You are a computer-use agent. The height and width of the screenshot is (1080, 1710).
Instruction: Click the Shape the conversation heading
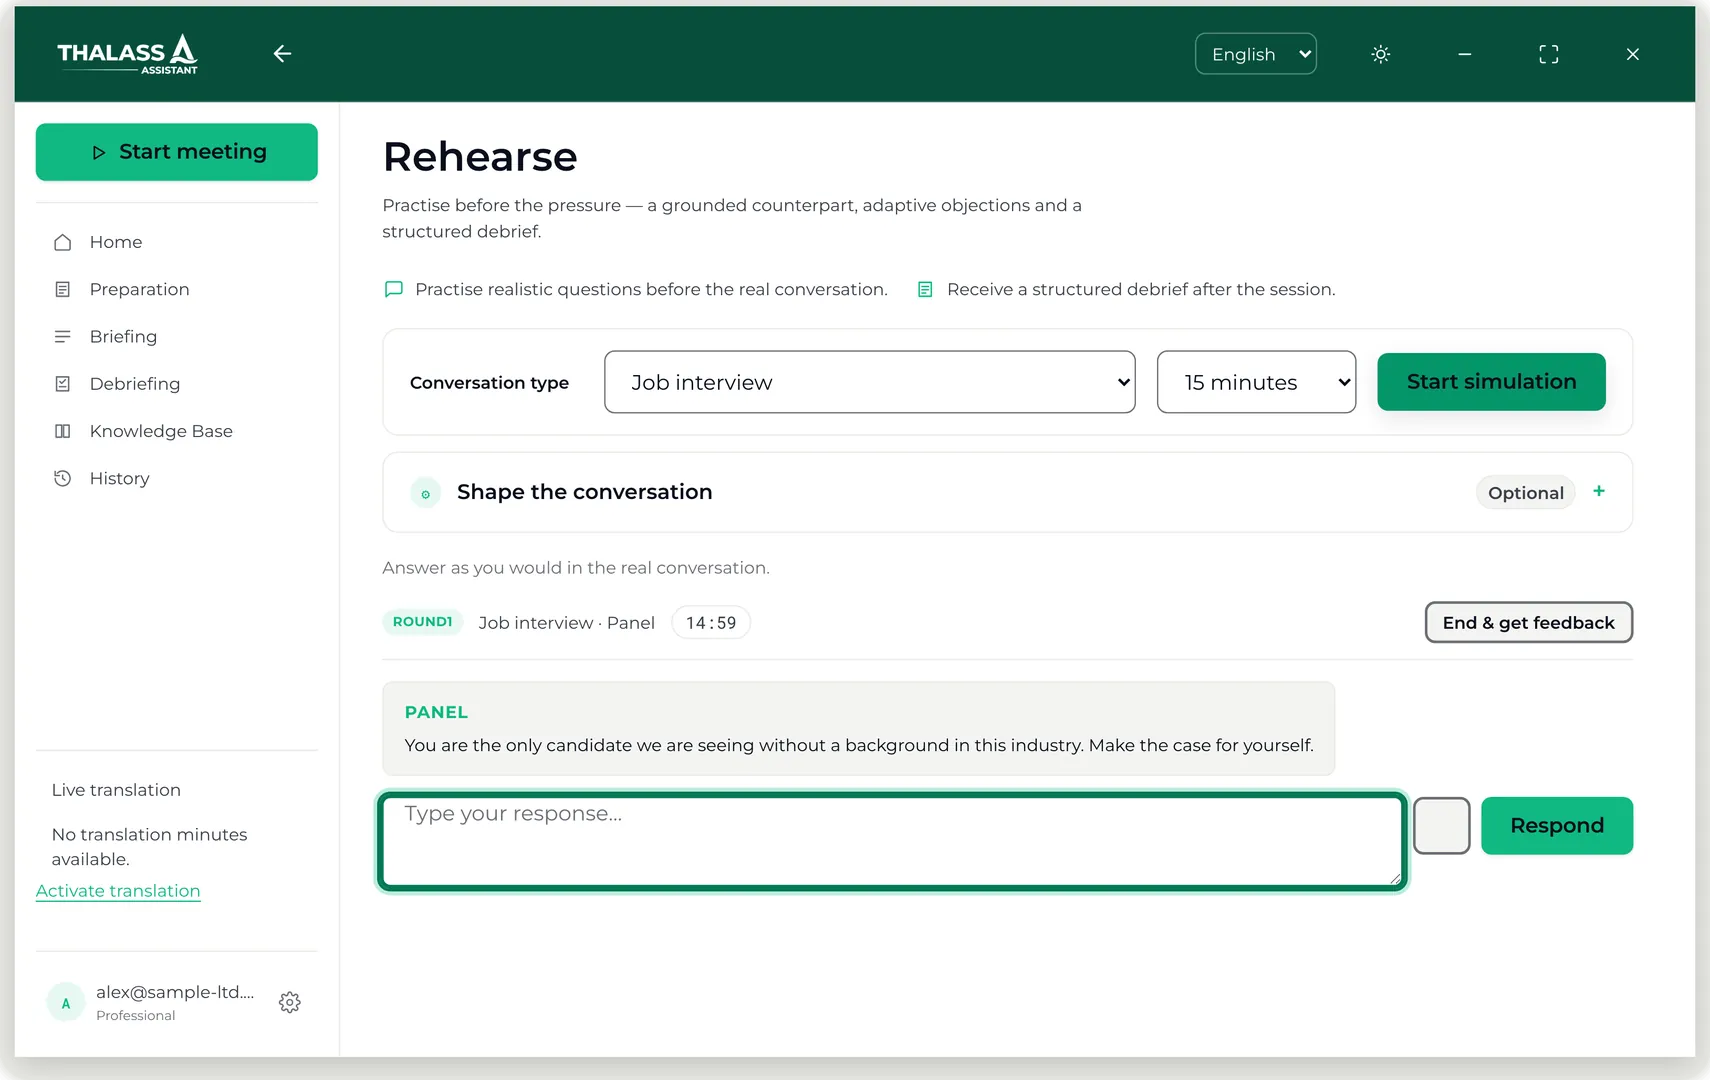[x=585, y=492]
